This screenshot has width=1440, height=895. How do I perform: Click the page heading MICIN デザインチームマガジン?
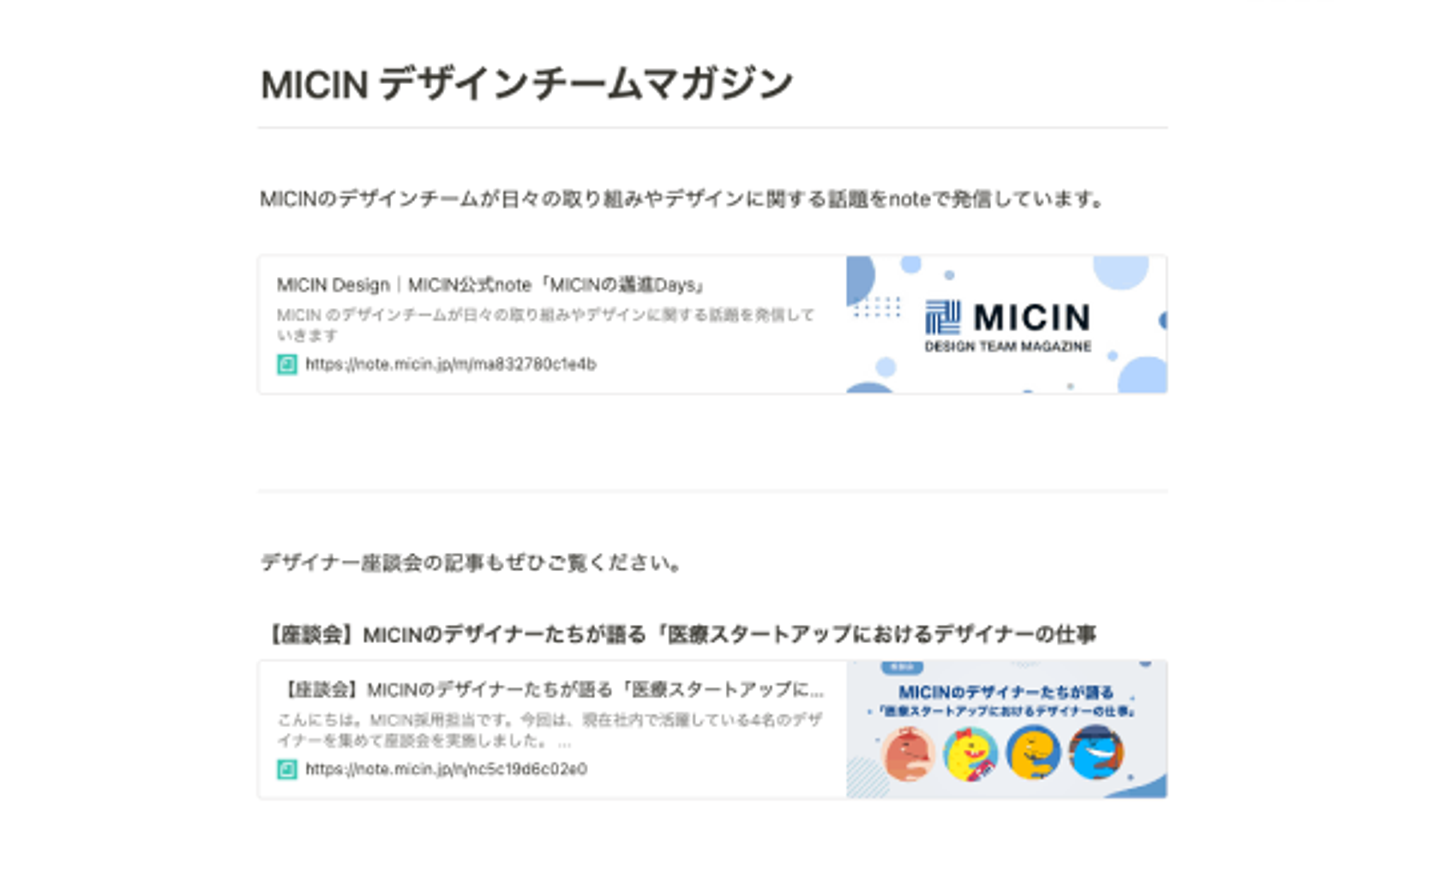click(527, 84)
